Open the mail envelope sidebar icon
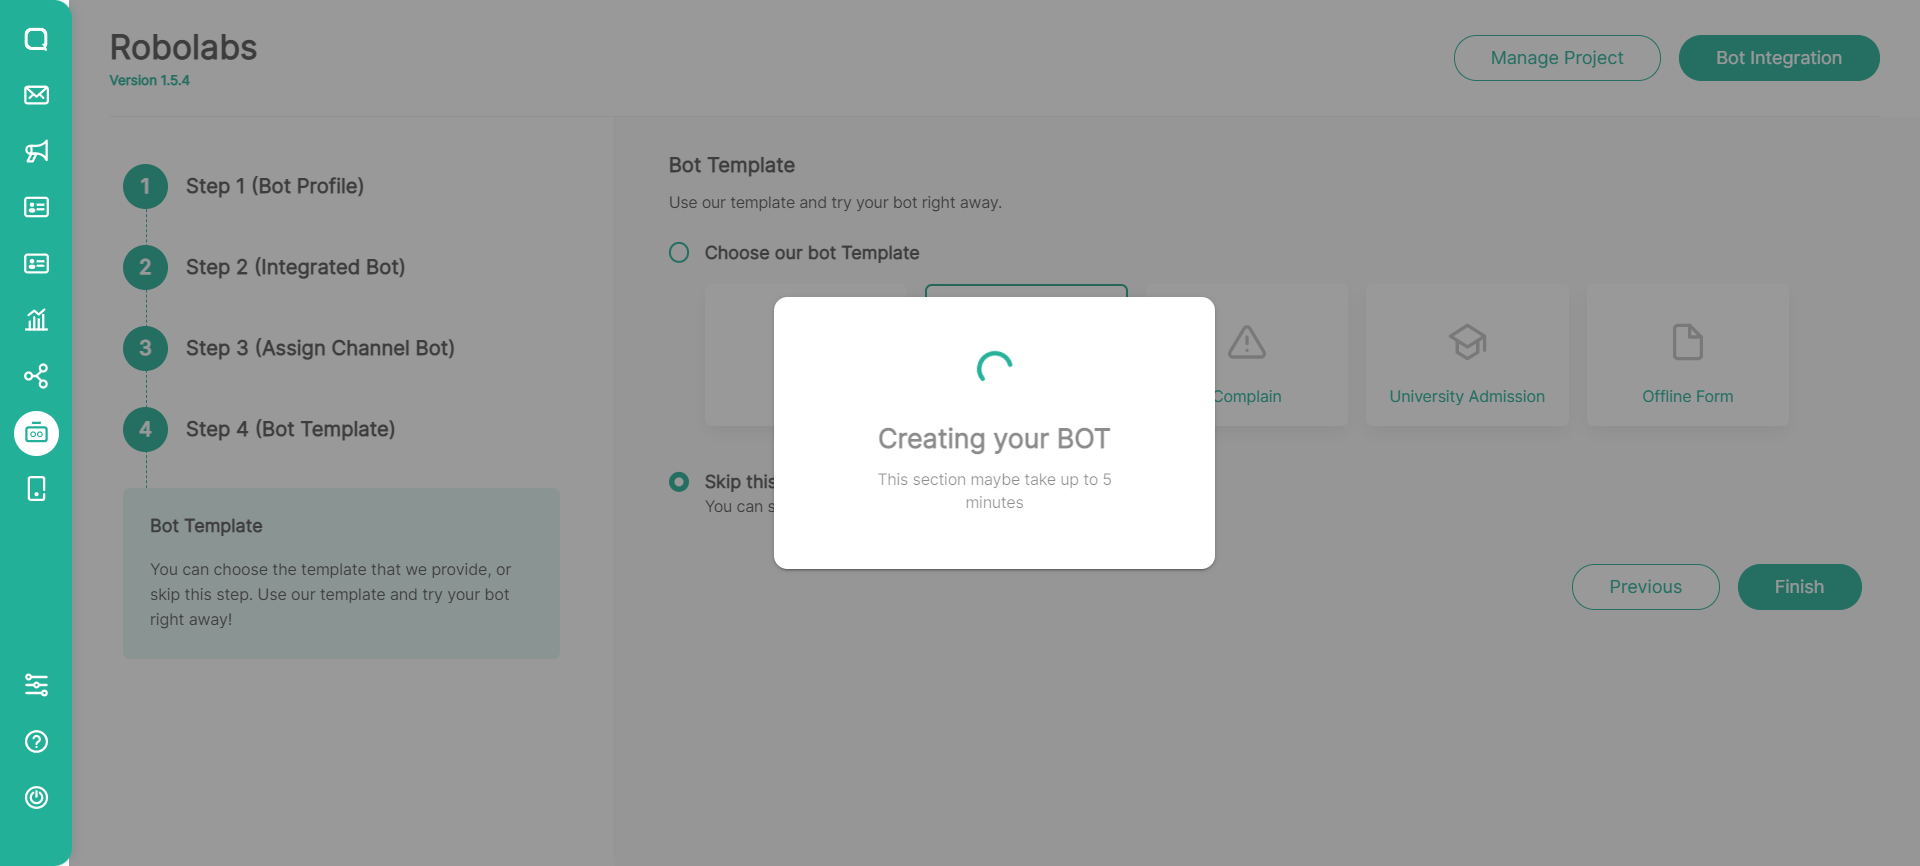This screenshot has width=1920, height=866. coord(36,95)
